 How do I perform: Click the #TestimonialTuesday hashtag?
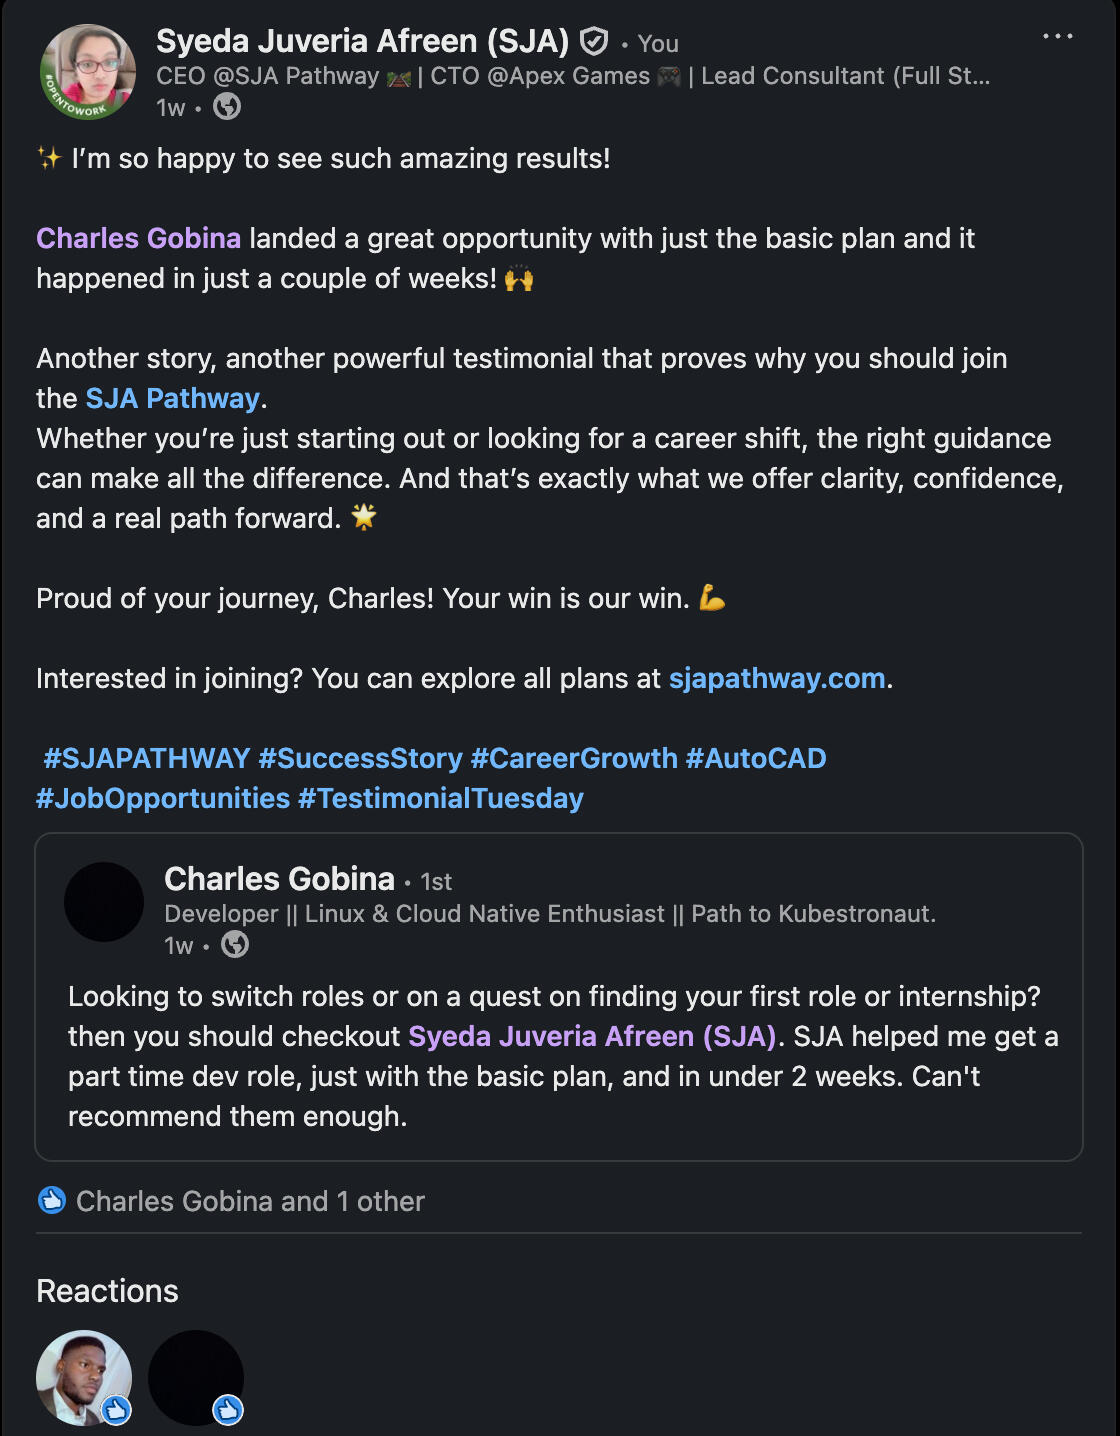click(441, 799)
